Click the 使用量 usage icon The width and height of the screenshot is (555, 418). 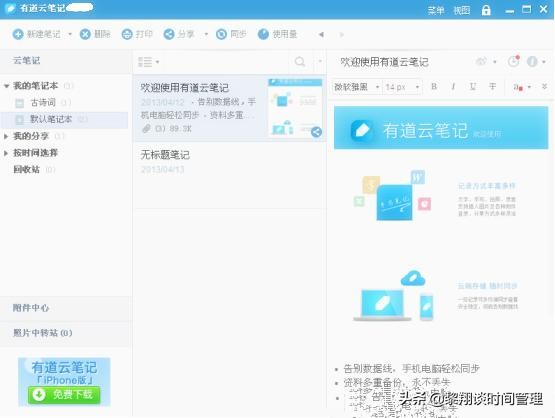pyautogui.click(x=263, y=34)
